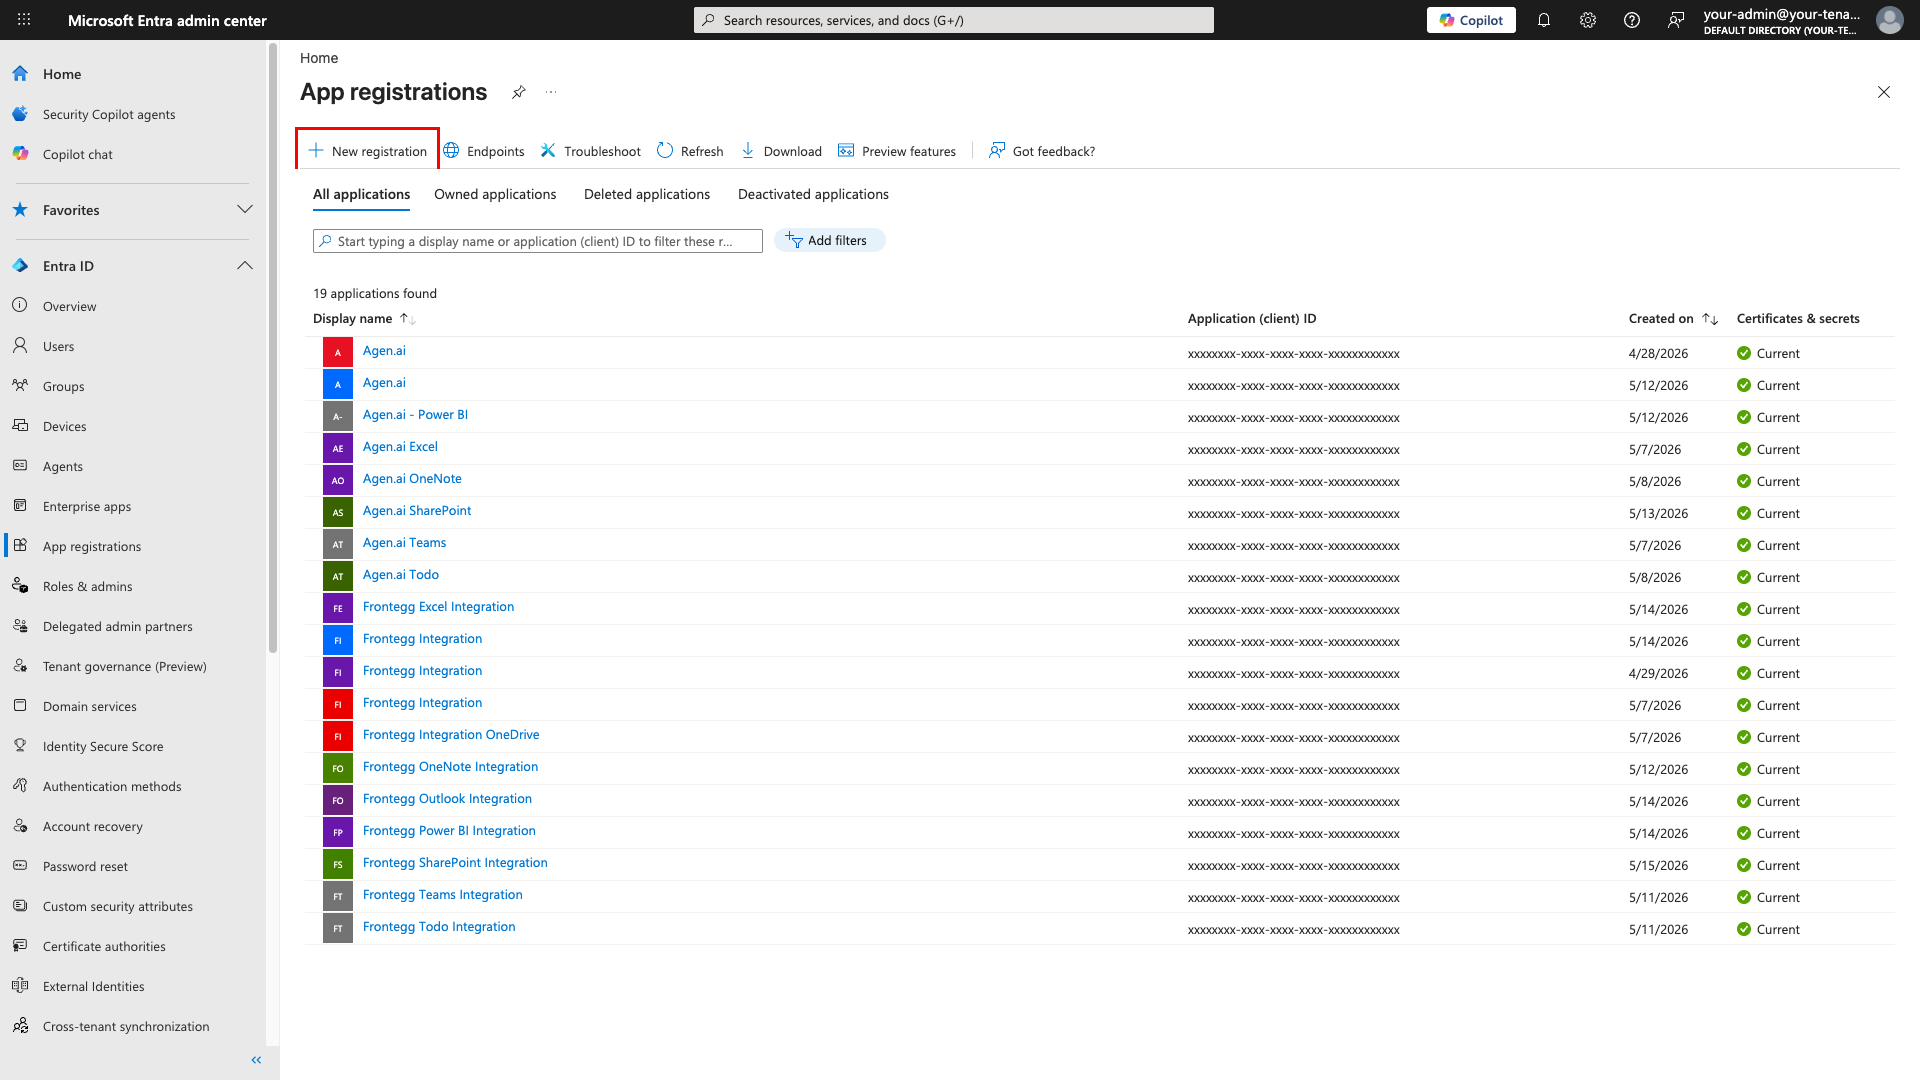Click the Agen.ai Excel AE thumbnail

(x=338, y=448)
